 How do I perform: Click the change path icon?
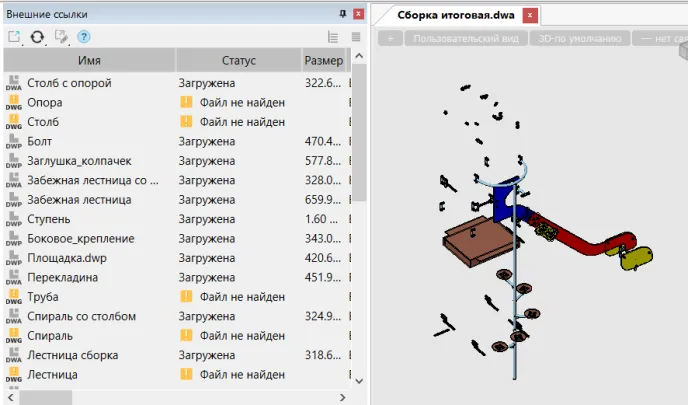tap(61, 37)
